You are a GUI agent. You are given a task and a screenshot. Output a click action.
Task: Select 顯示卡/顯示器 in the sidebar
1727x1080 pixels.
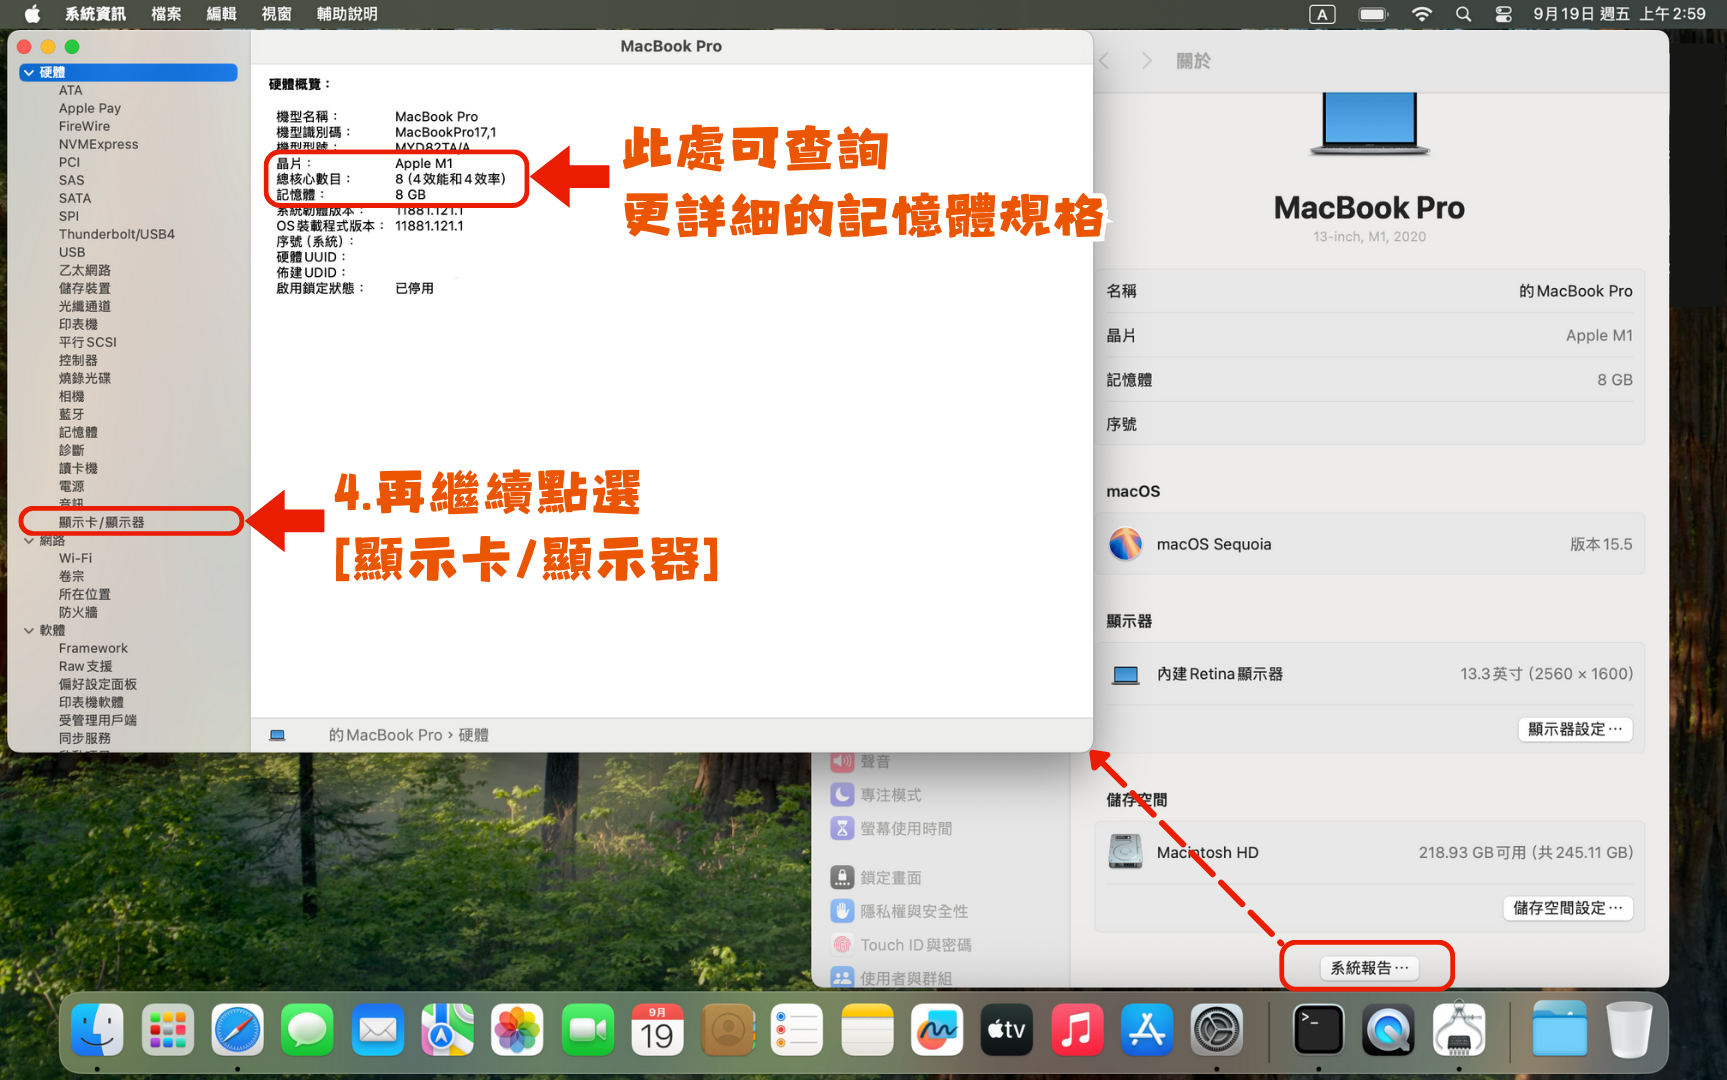(101, 522)
